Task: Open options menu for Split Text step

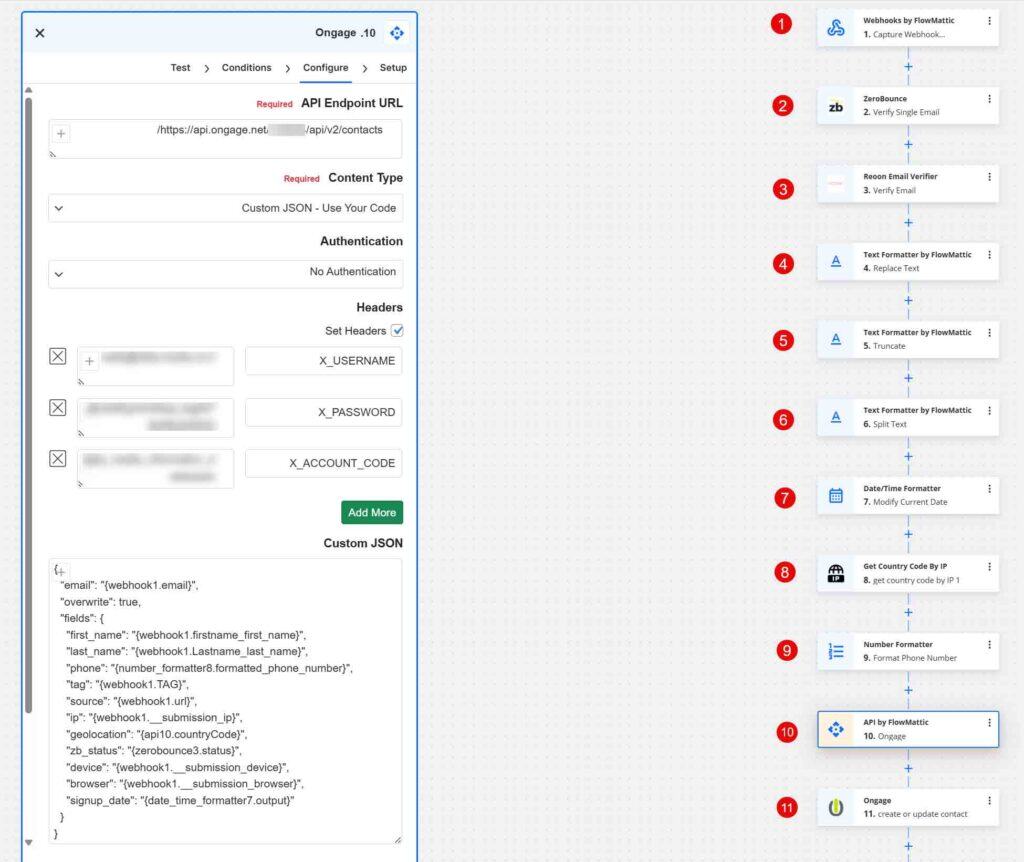Action: click(989, 411)
